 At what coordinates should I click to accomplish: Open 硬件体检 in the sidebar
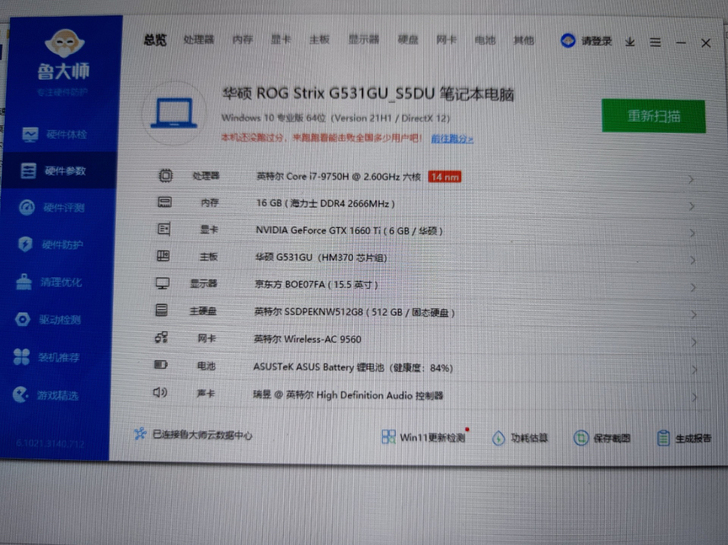[x=54, y=135]
